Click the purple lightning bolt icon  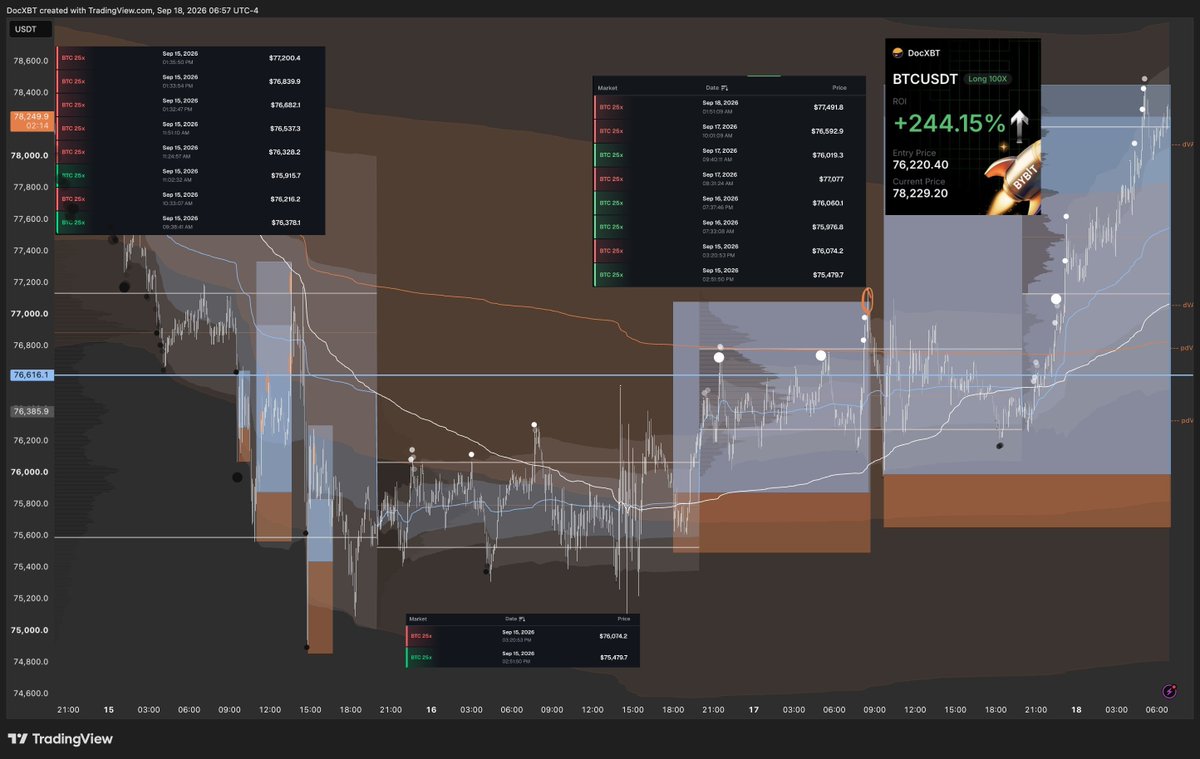(1170, 690)
